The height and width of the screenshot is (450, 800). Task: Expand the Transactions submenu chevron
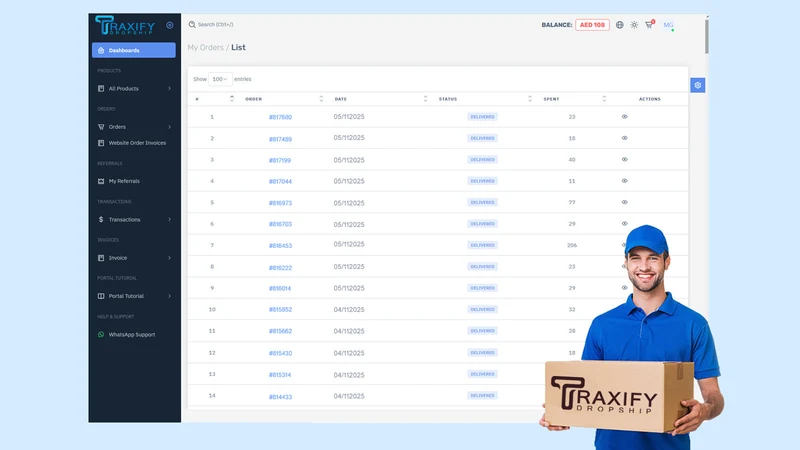pos(169,219)
